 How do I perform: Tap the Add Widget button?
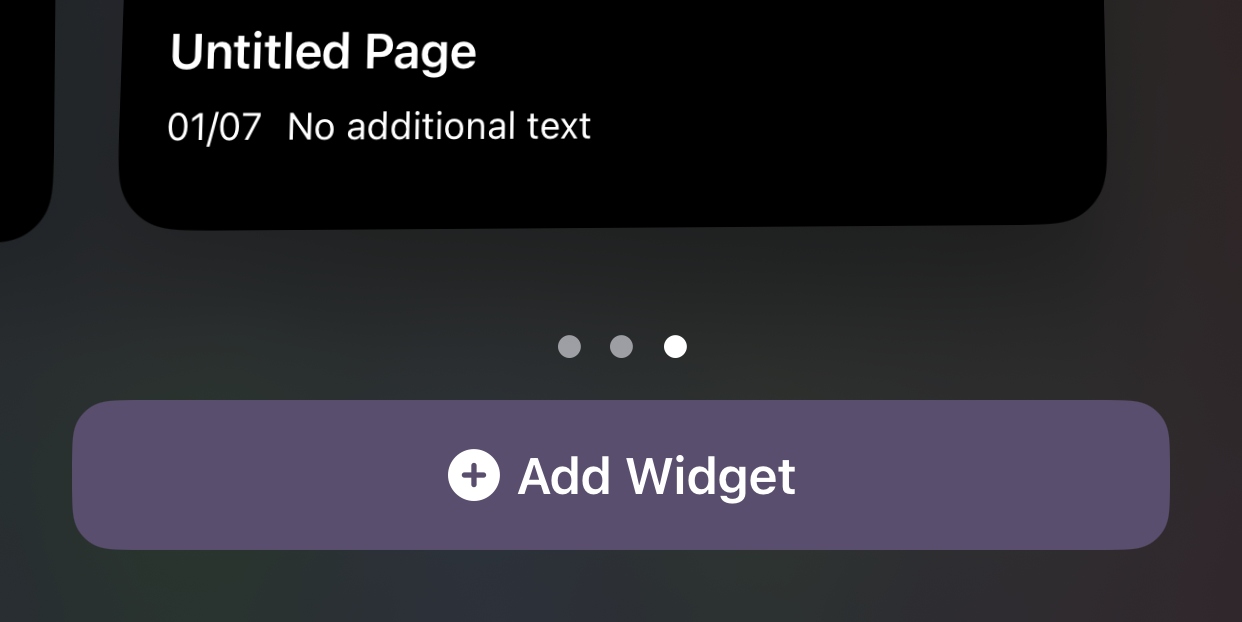point(620,475)
